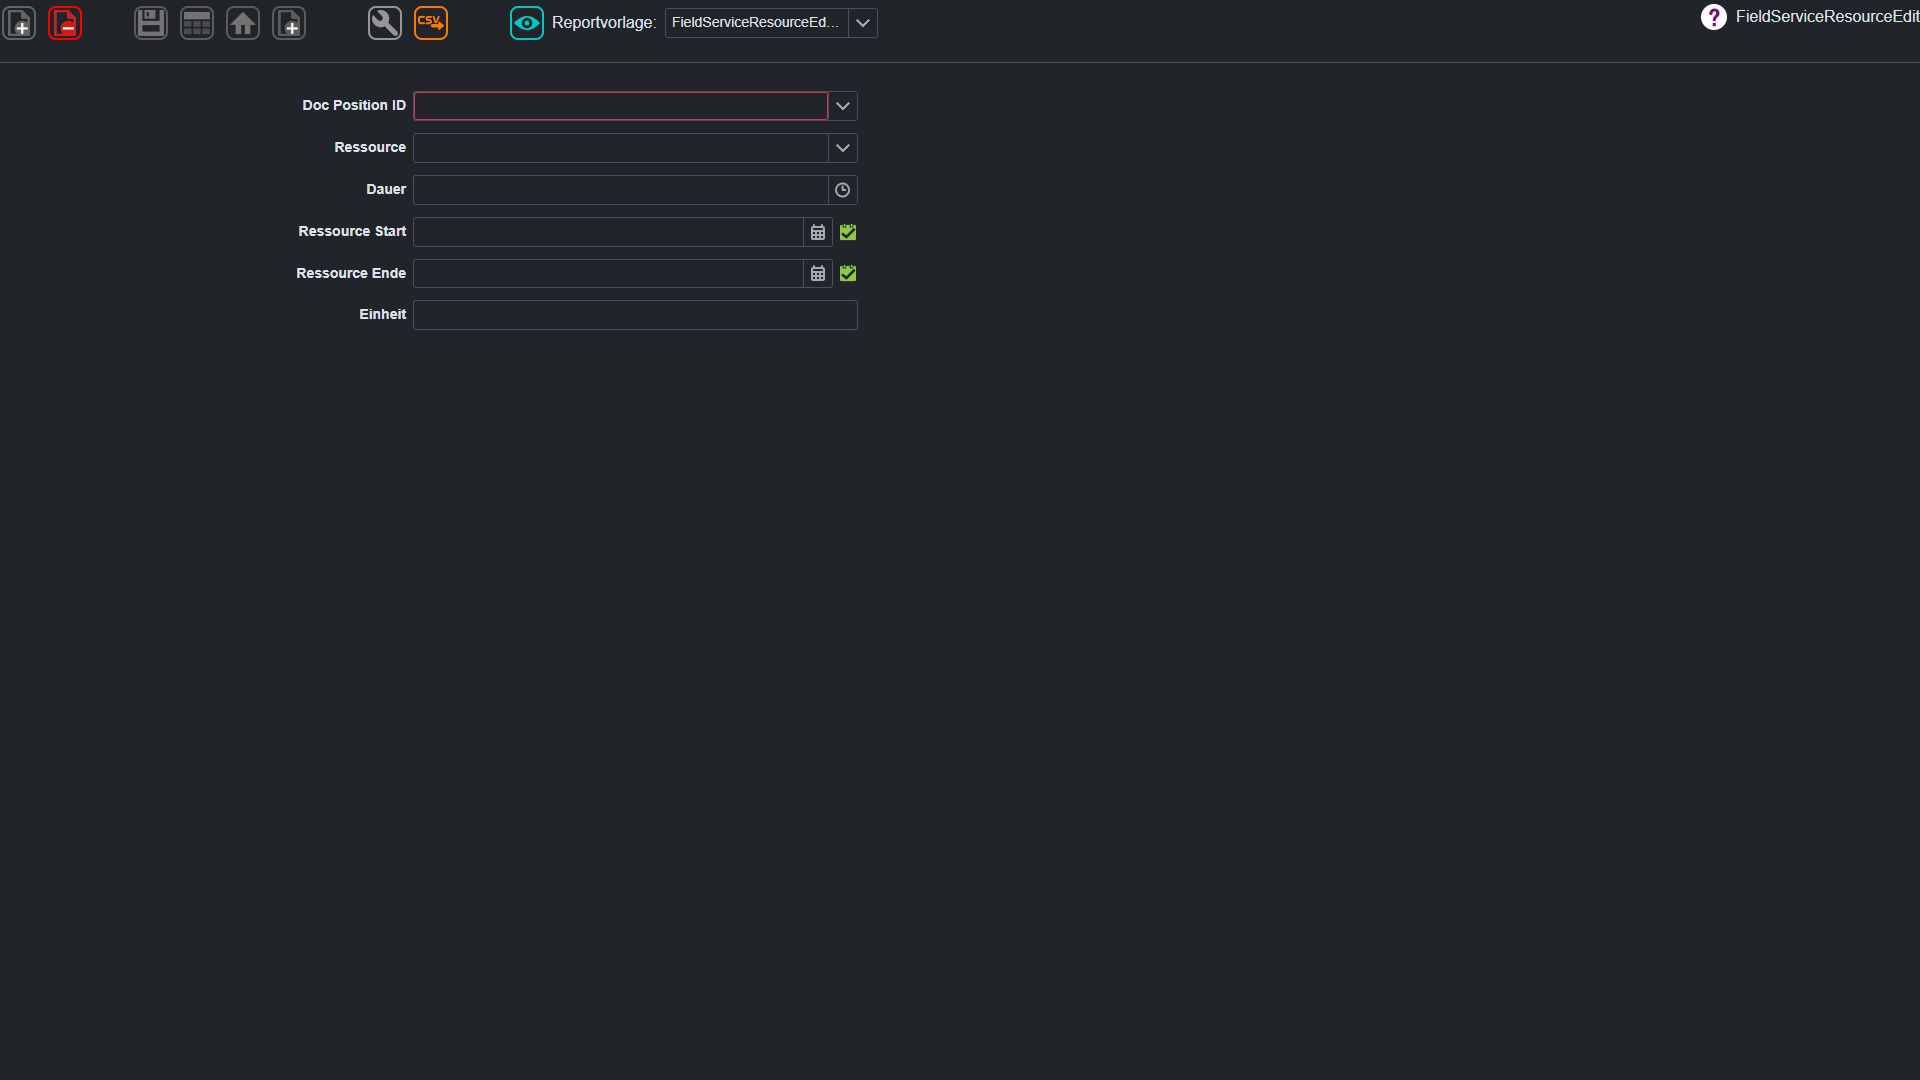Click the Ressource Ende date field
The height and width of the screenshot is (1080, 1920).
click(608, 273)
